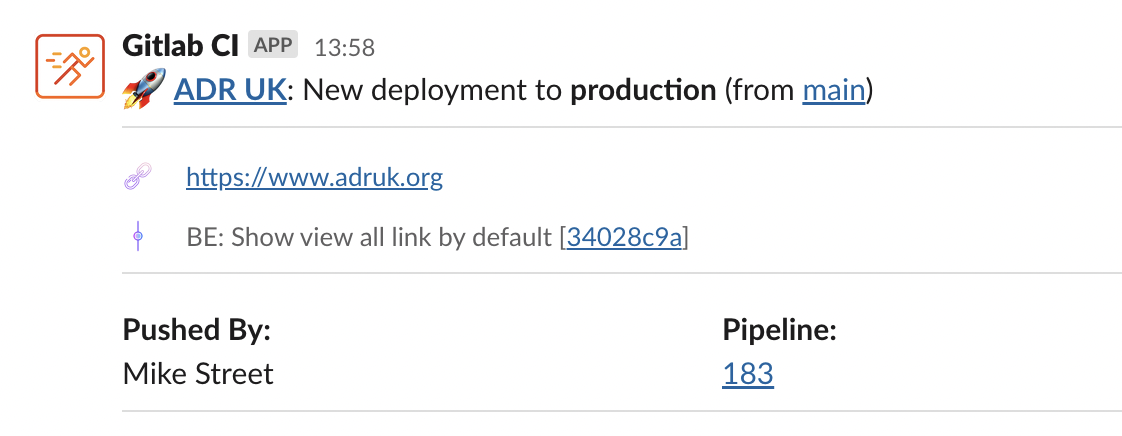Click the divider line above Pushed By
This screenshot has width=1122, height=436.
[622, 273]
